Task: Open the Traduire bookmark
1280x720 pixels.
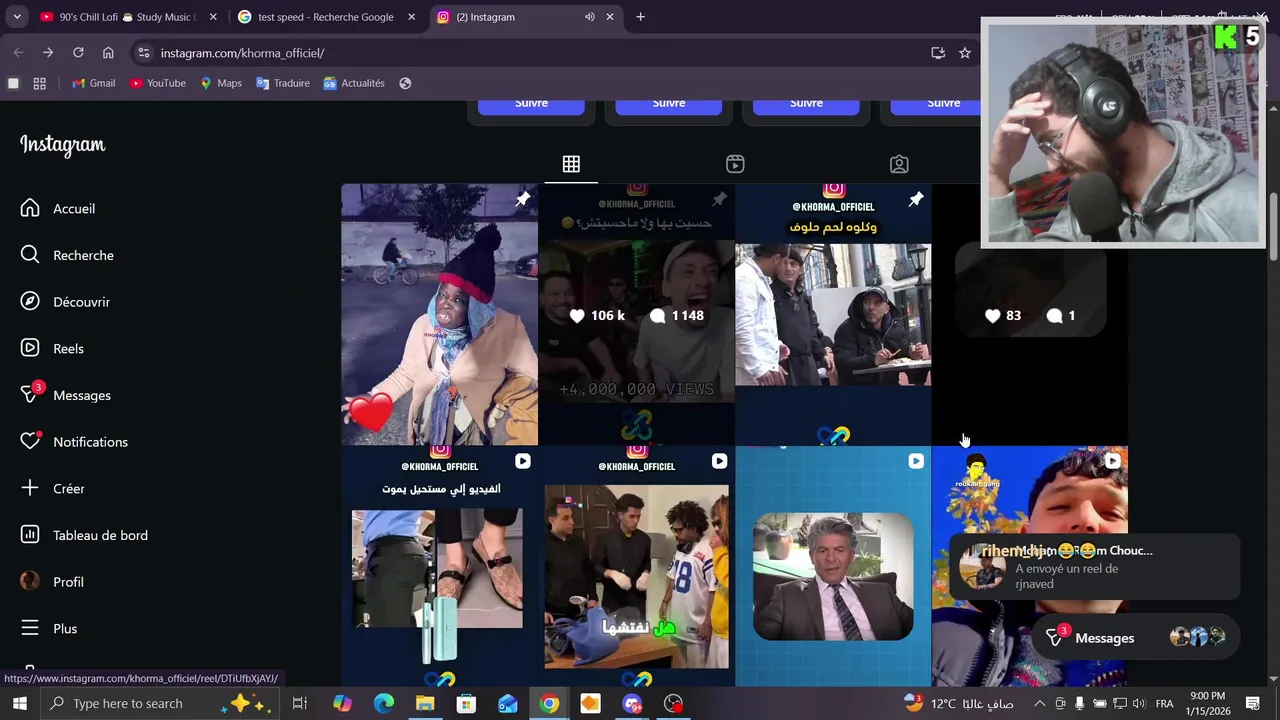Action: pyautogui.click(x=283, y=83)
